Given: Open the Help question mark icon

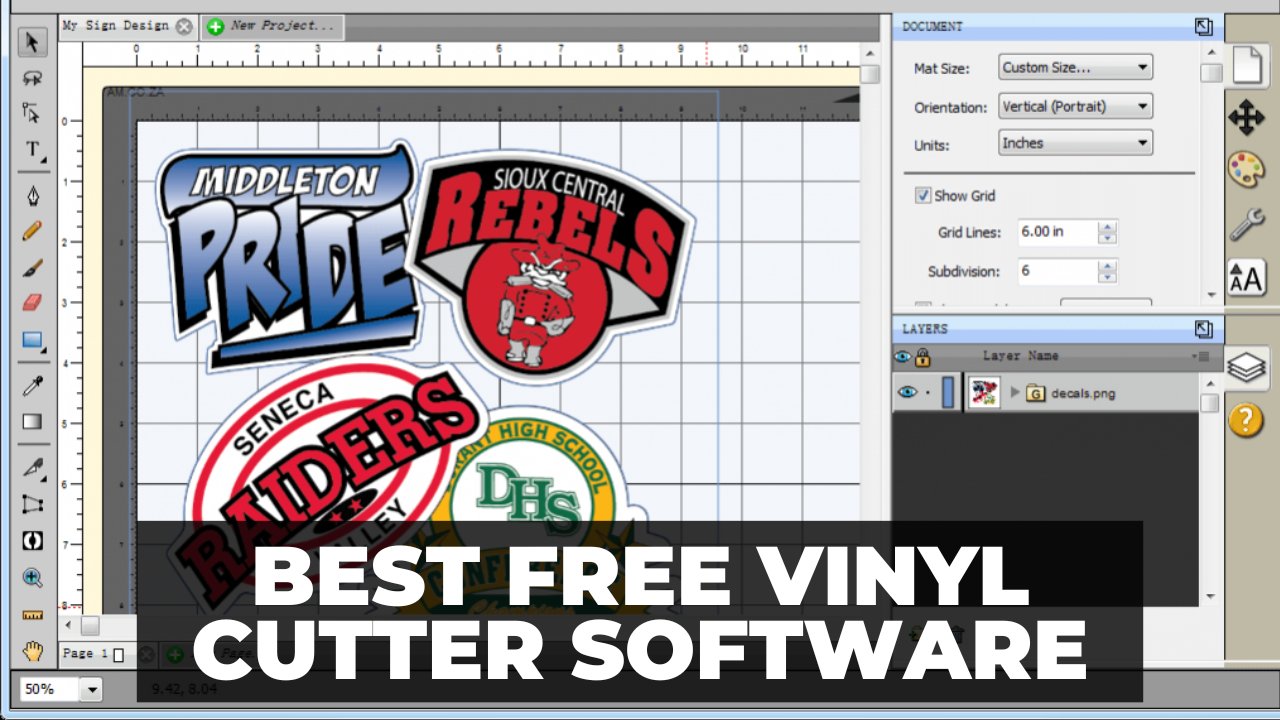Looking at the screenshot, I should click(1247, 419).
